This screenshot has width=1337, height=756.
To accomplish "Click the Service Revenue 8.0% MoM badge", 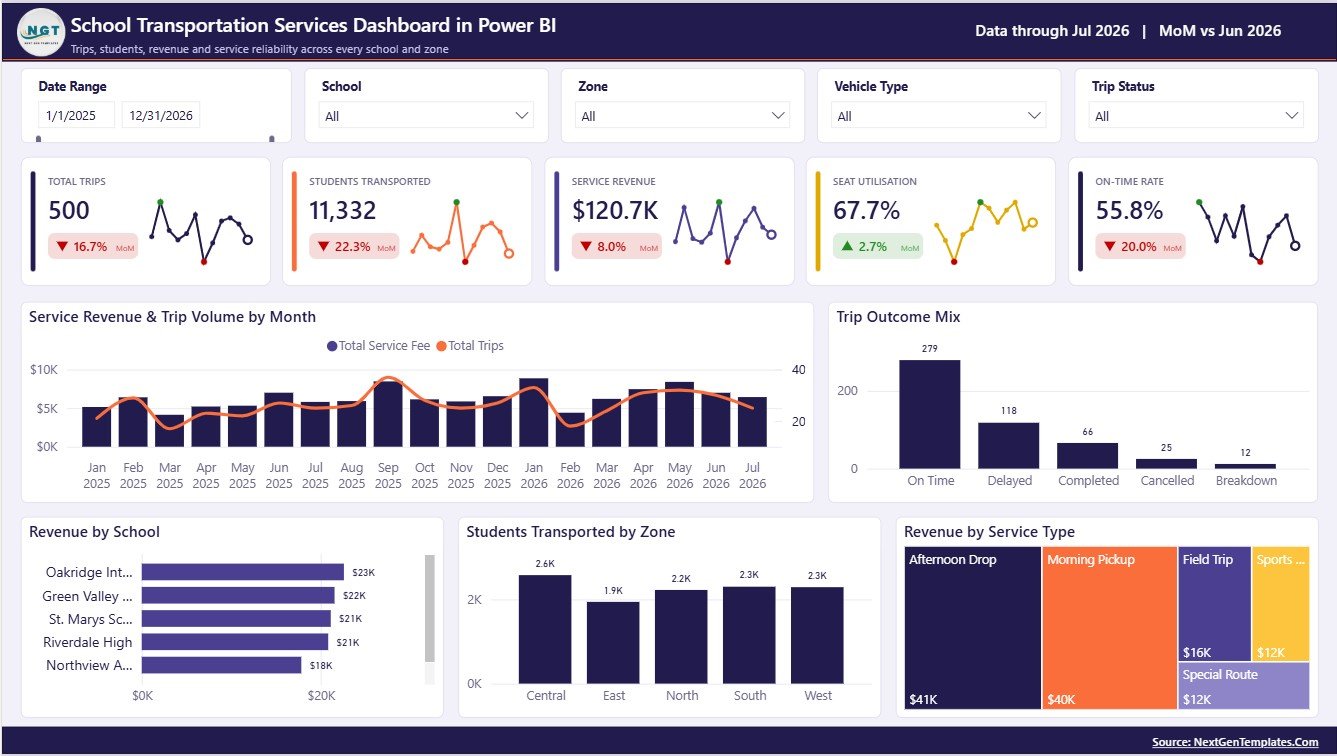I will (x=617, y=247).
